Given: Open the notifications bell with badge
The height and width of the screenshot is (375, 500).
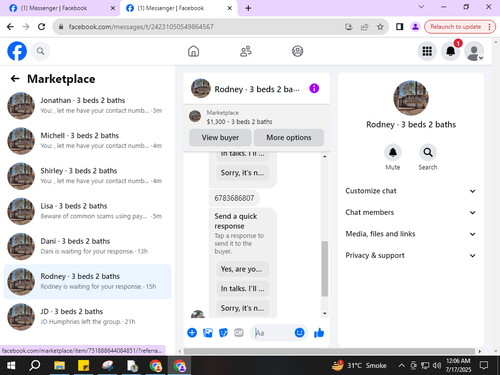Looking at the screenshot, I should pos(451,51).
